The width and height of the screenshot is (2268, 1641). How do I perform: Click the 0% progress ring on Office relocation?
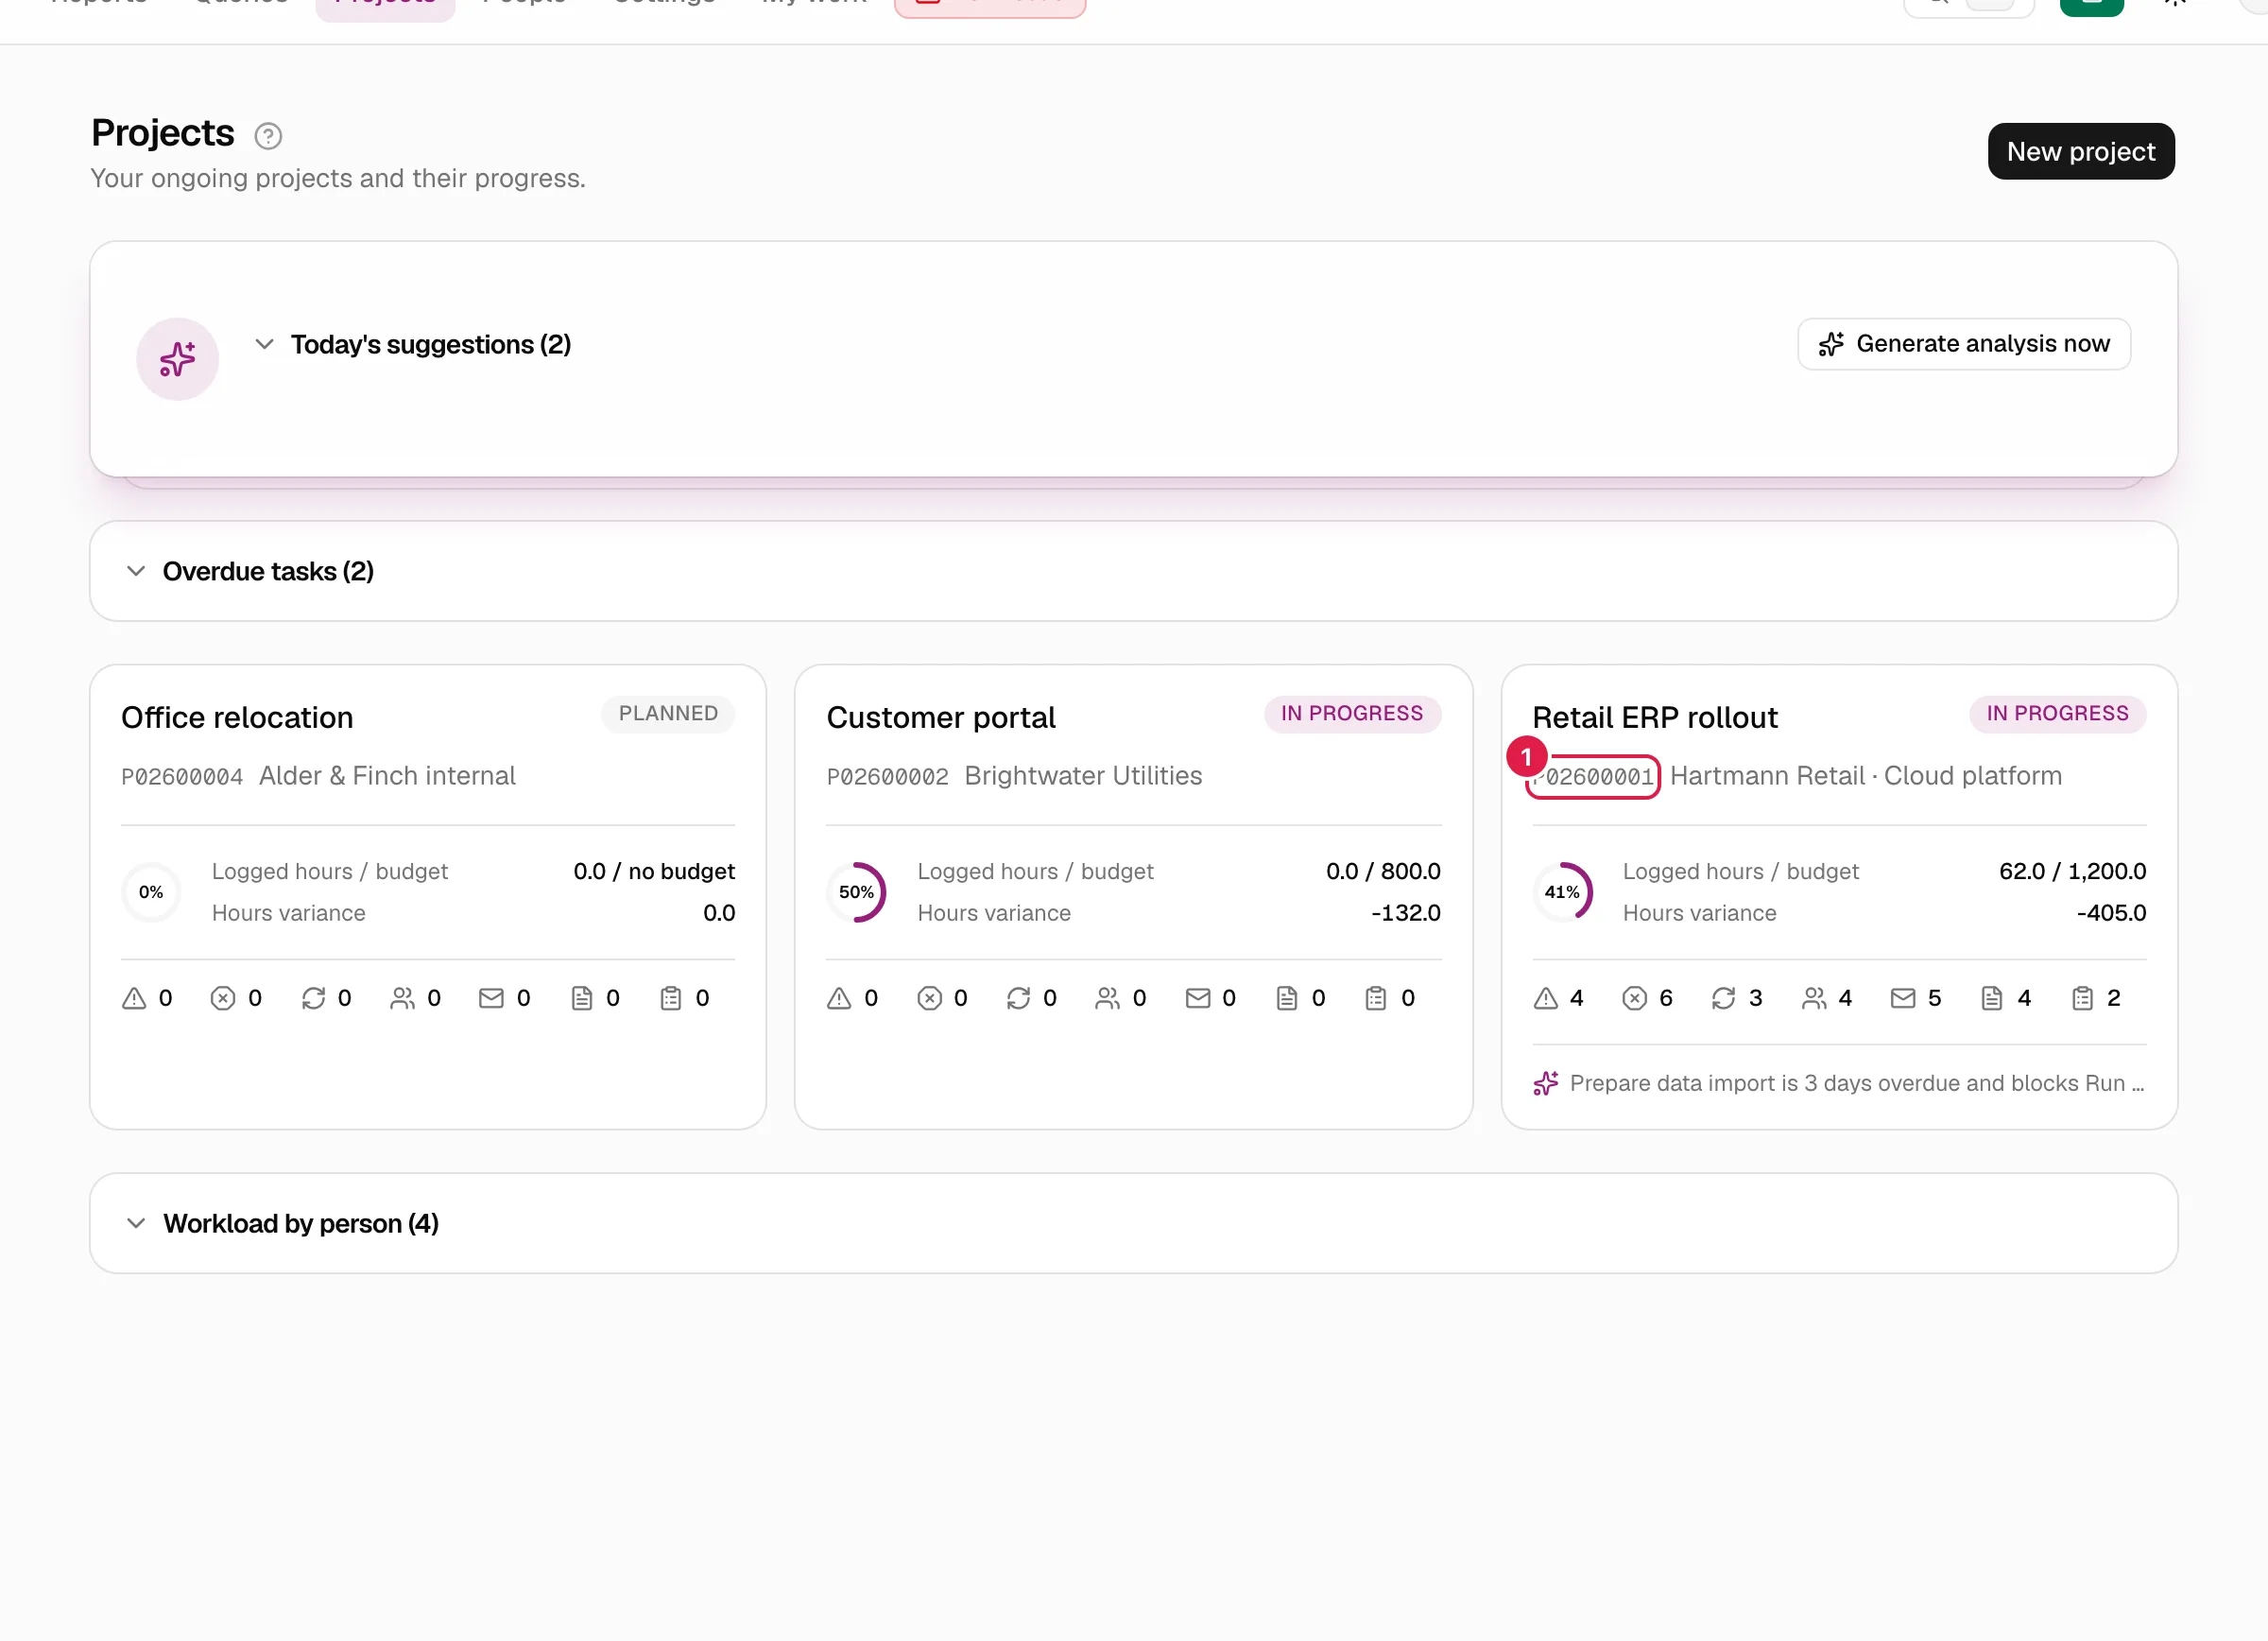coord(151,892)
